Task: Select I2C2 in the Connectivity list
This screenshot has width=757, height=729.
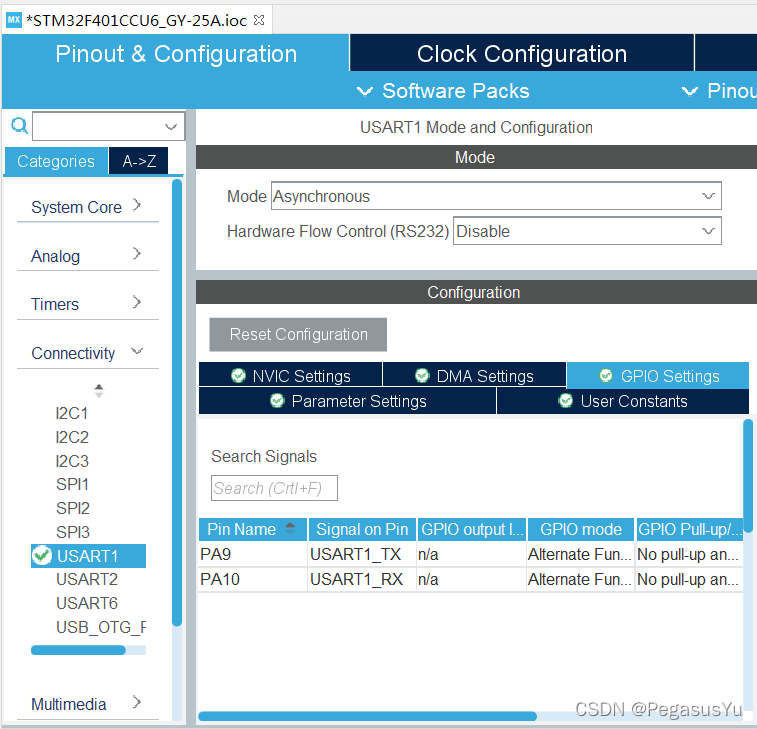Action: [72, 437]
